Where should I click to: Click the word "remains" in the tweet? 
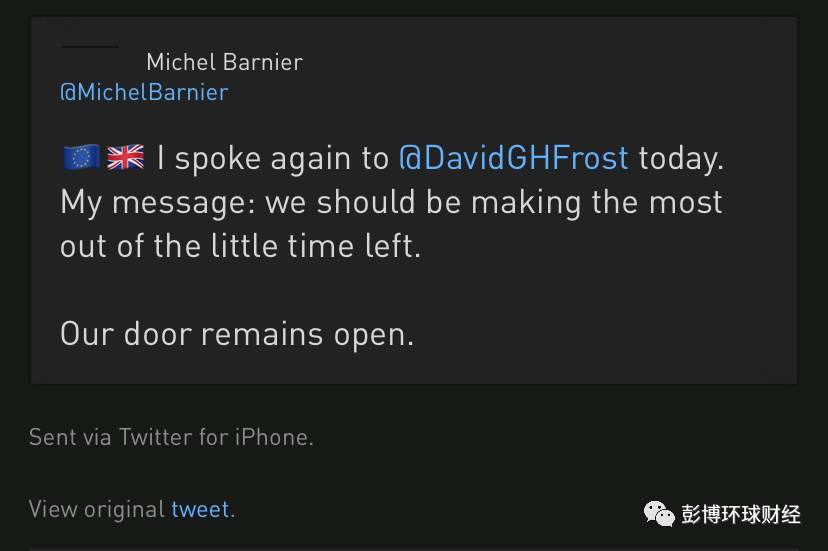(261, 334)
